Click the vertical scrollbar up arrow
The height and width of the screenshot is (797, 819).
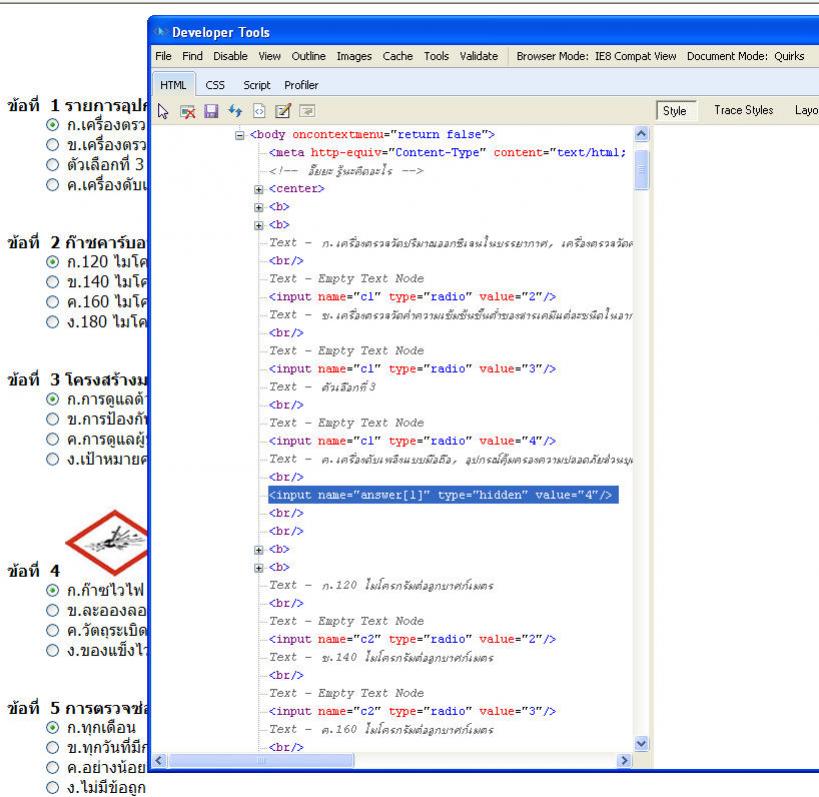pyautogui.click(x=641, y=134)
